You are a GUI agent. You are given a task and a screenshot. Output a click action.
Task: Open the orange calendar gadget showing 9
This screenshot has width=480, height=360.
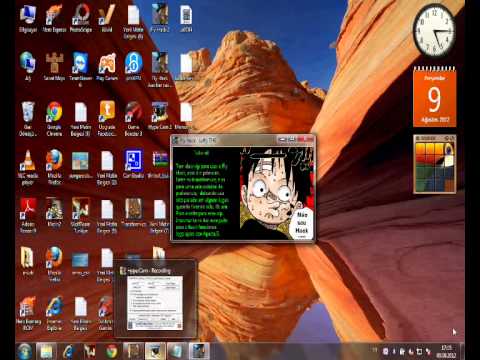435,97
